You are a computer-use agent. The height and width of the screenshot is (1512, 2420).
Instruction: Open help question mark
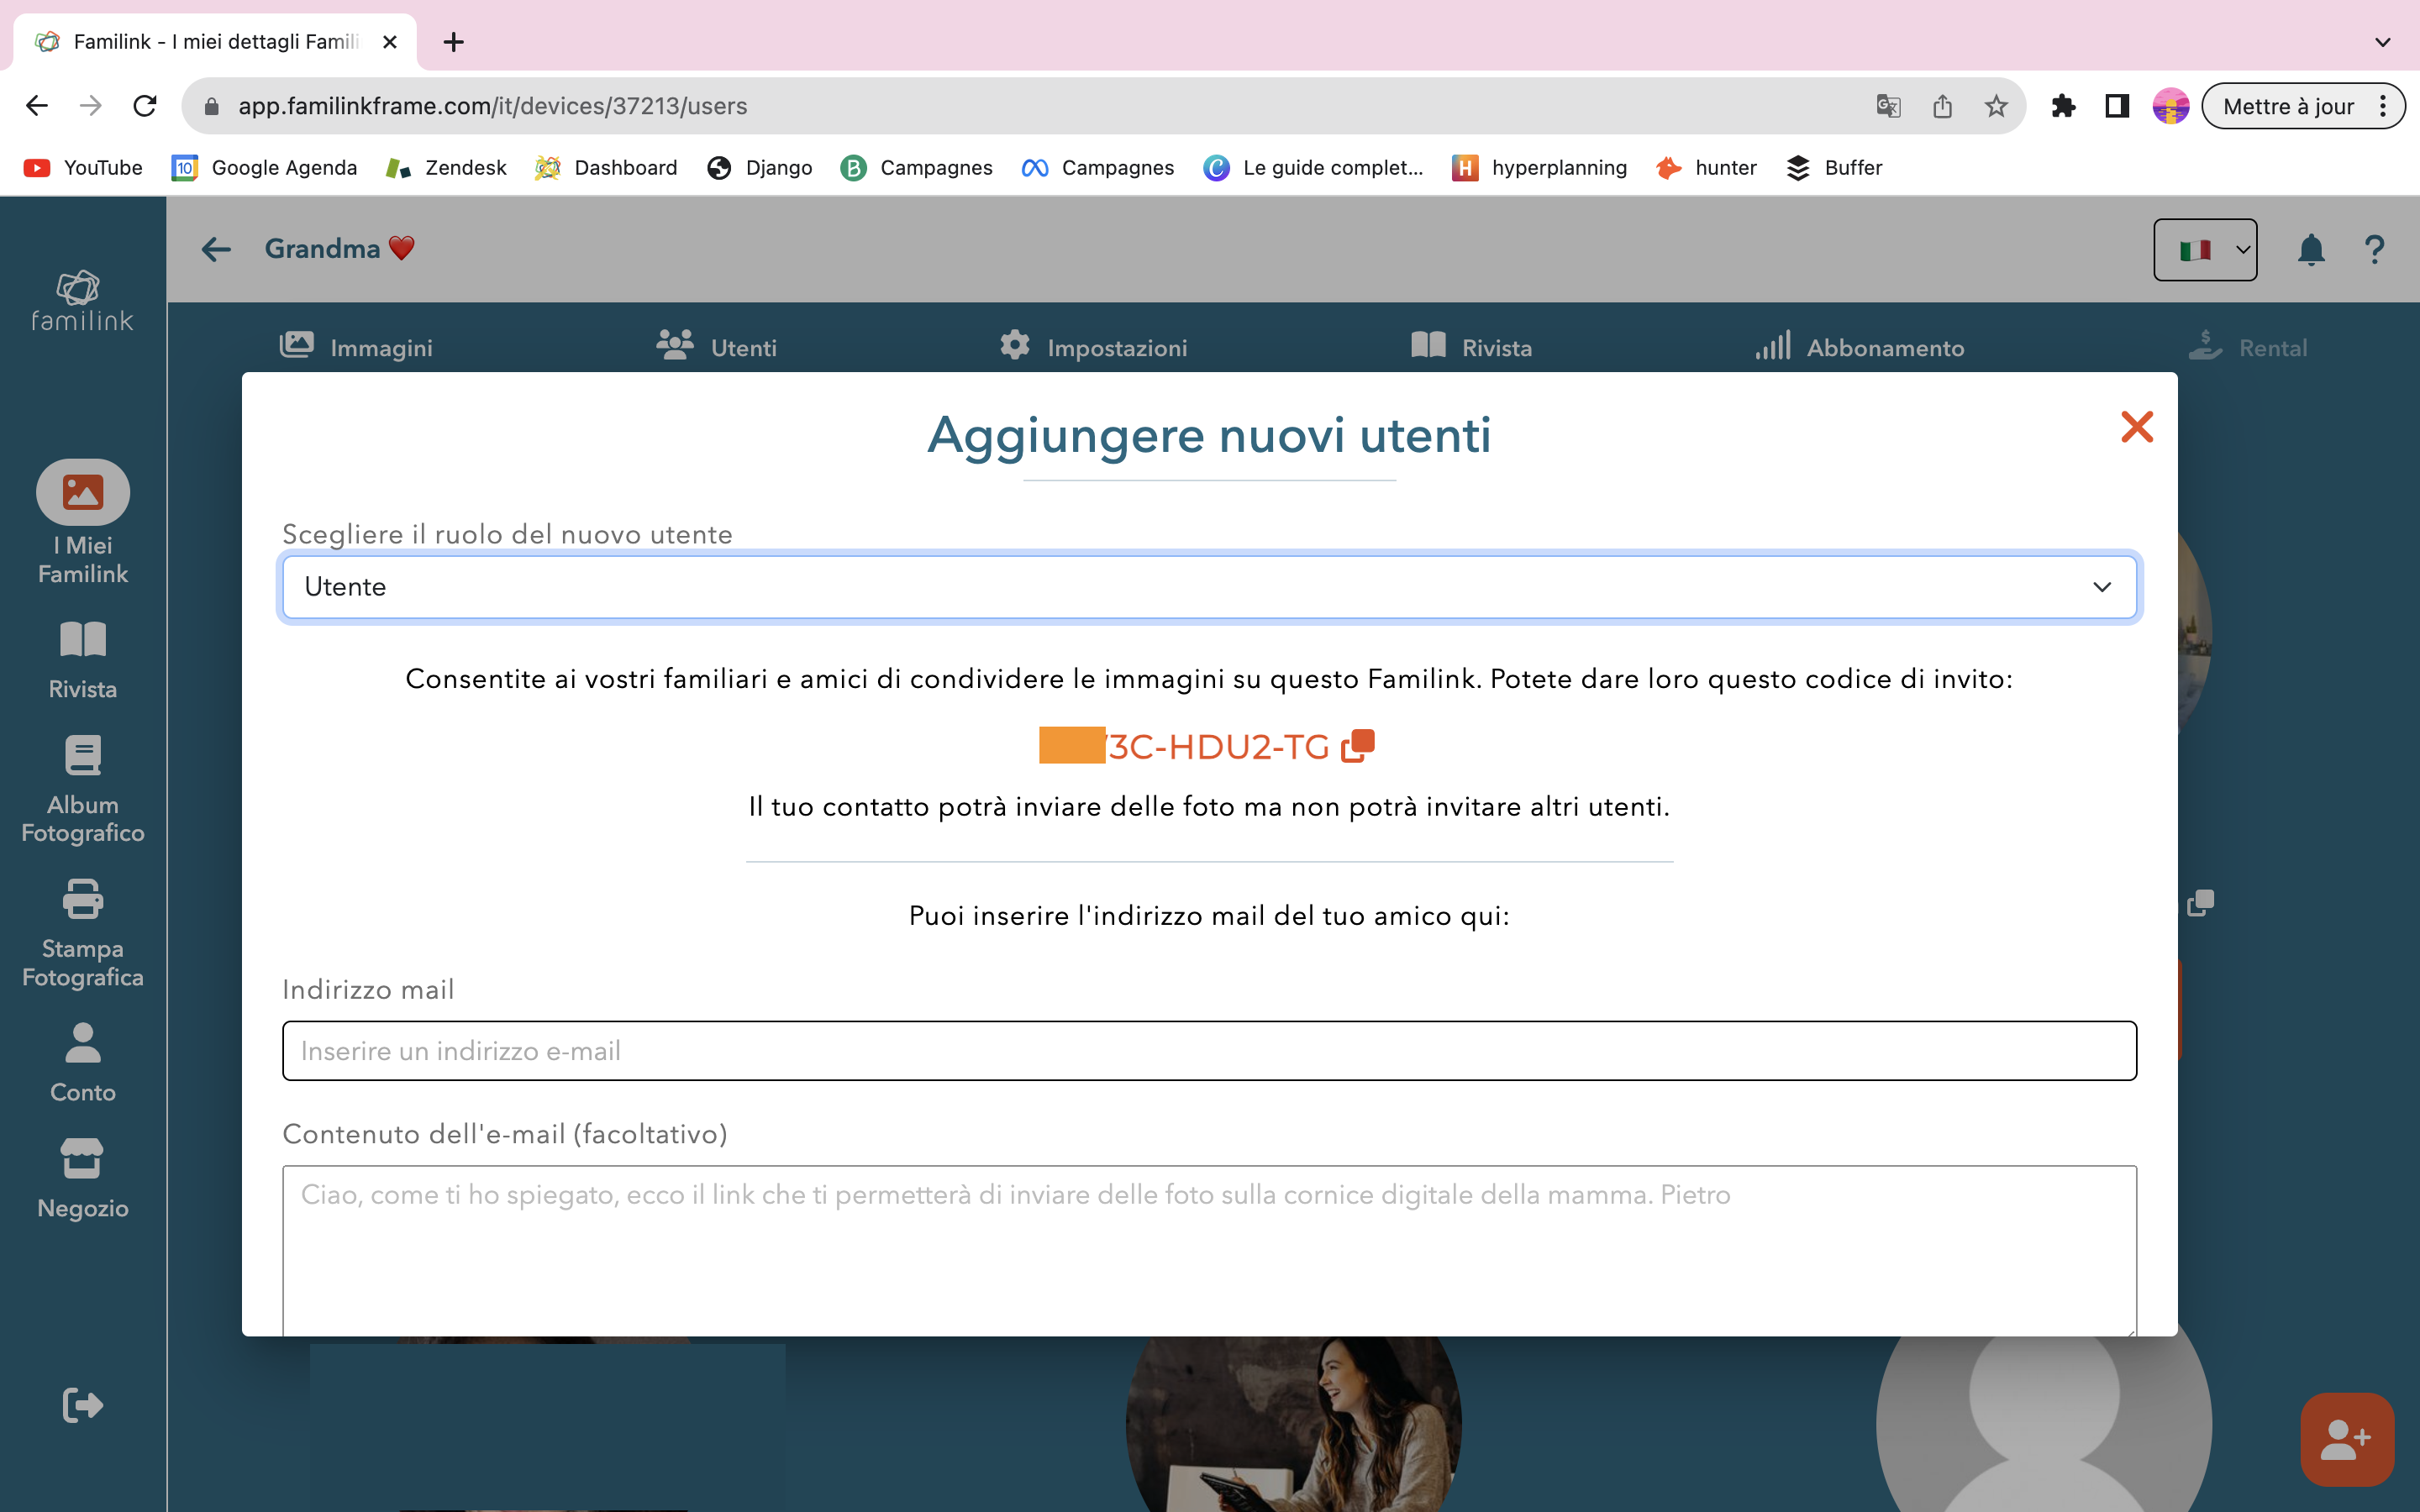pyautogui.click(x=2375, y=250)
